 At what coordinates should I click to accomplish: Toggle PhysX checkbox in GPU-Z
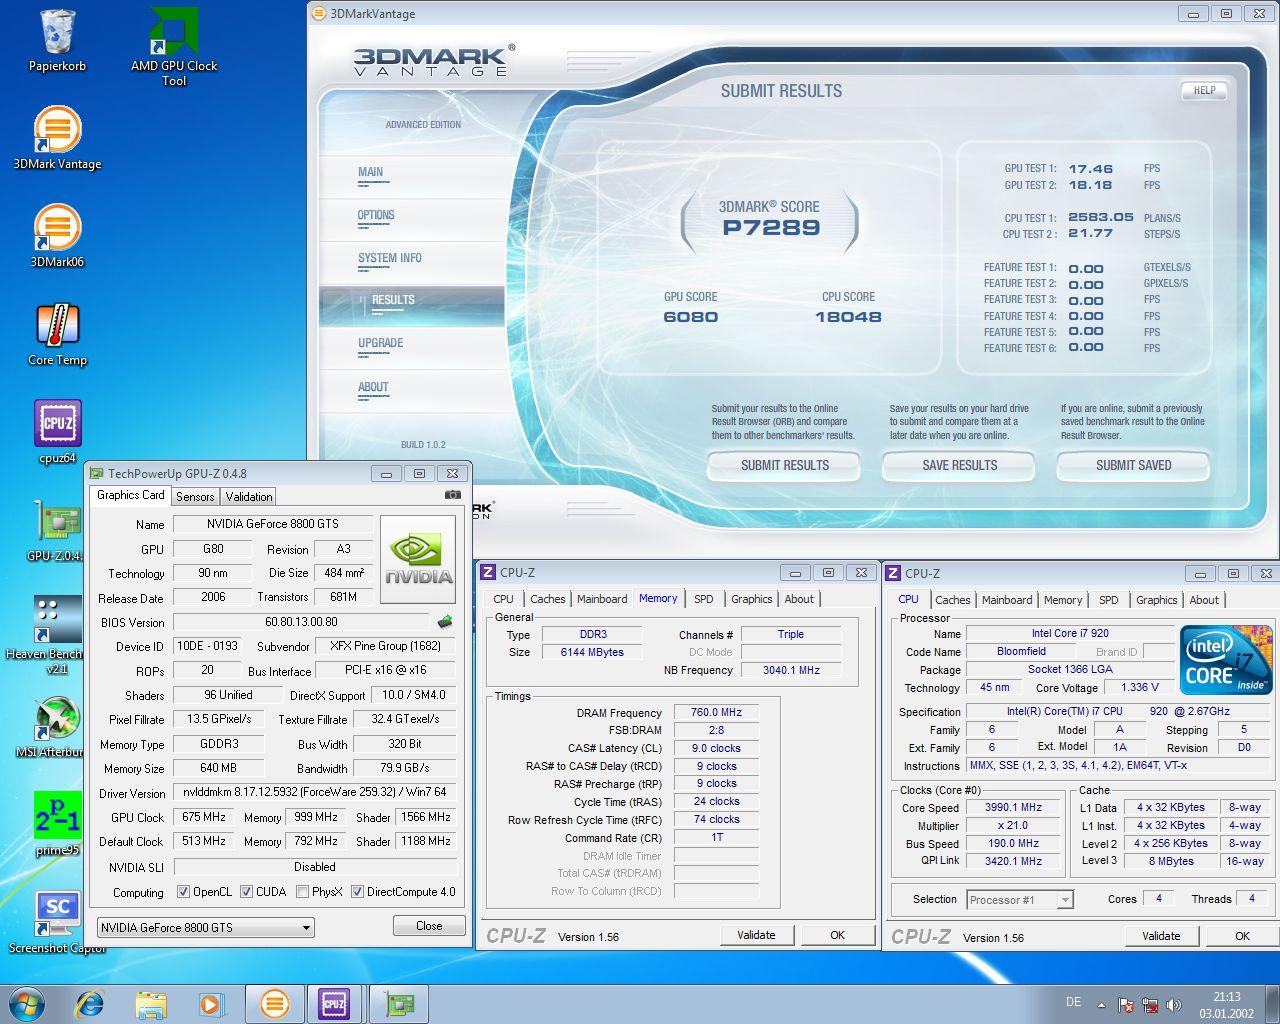click(x=302, y=892)
